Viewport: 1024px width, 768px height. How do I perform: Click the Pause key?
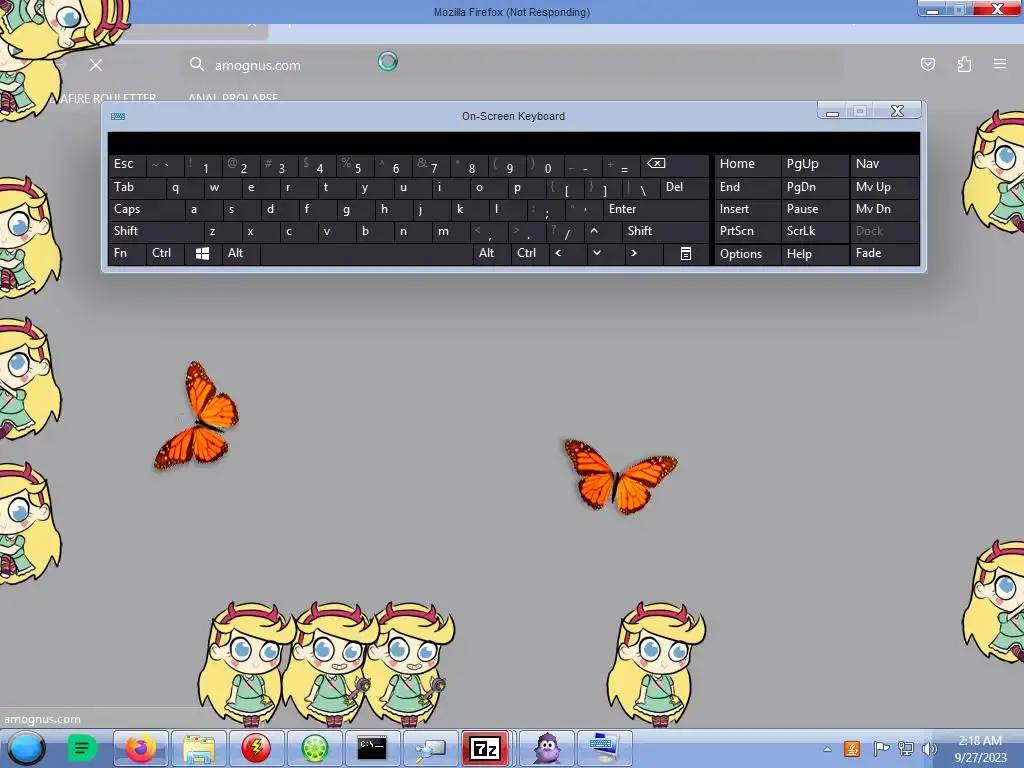point(815,210)
